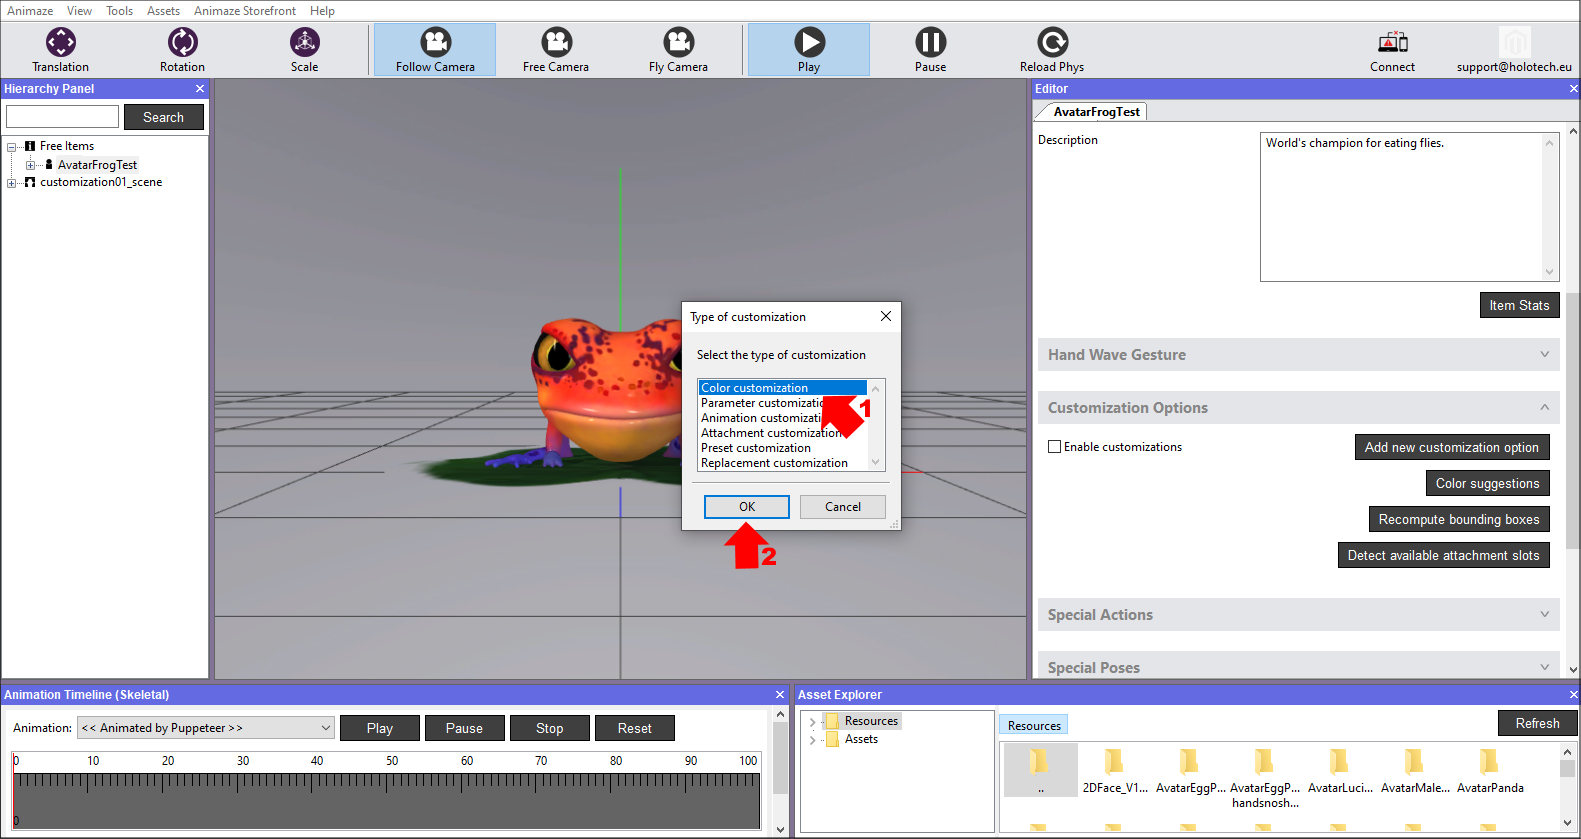Screen dimensions: 1581x839
Task: Enable customizations checkbox
Action: point(1054,447)
